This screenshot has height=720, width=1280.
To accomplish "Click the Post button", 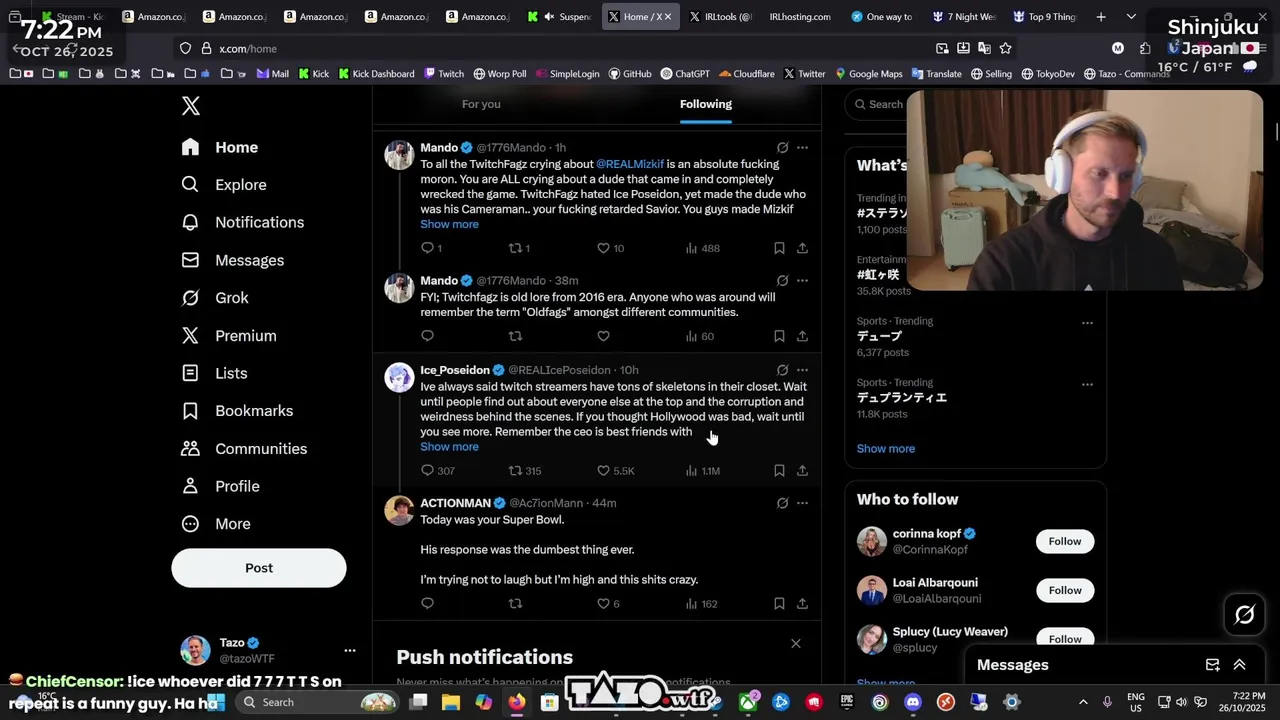I will [259, 568].
